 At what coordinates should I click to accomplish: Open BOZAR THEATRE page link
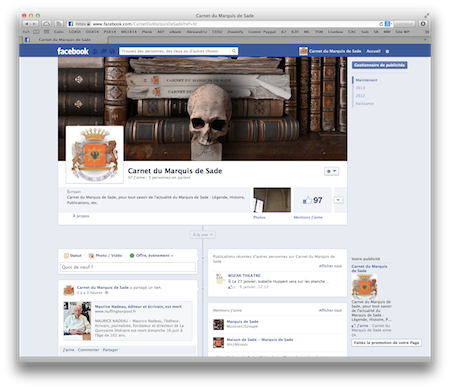tap(244, 276)
